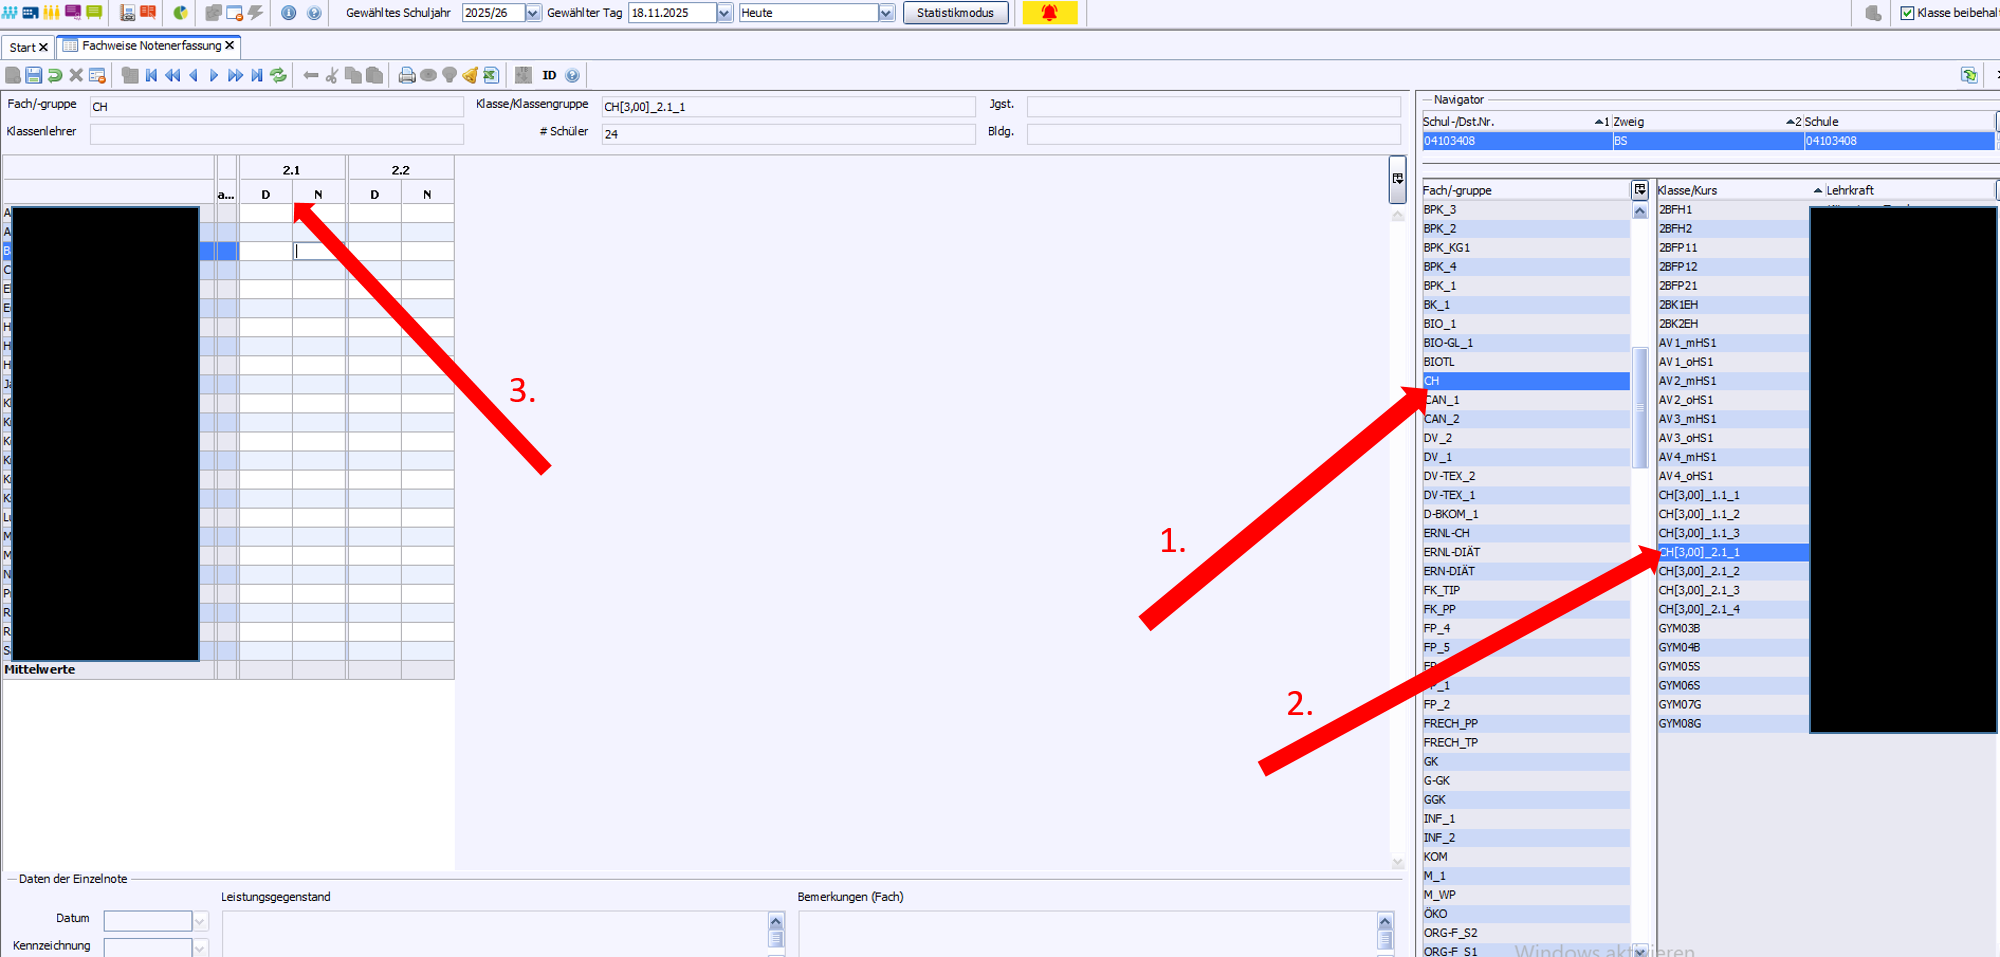Open the pie chart statistics icon
The height and width of the screenshot is (957, 2000).
(x=180, y=13)
